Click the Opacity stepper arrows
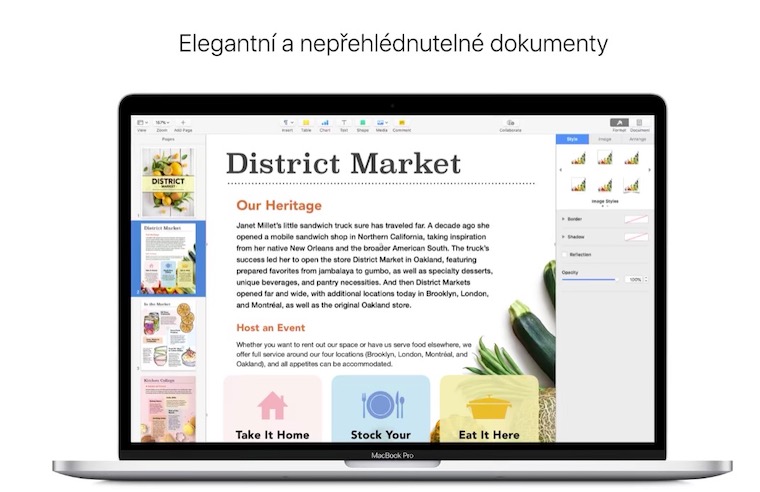 (x=646, y=280)
